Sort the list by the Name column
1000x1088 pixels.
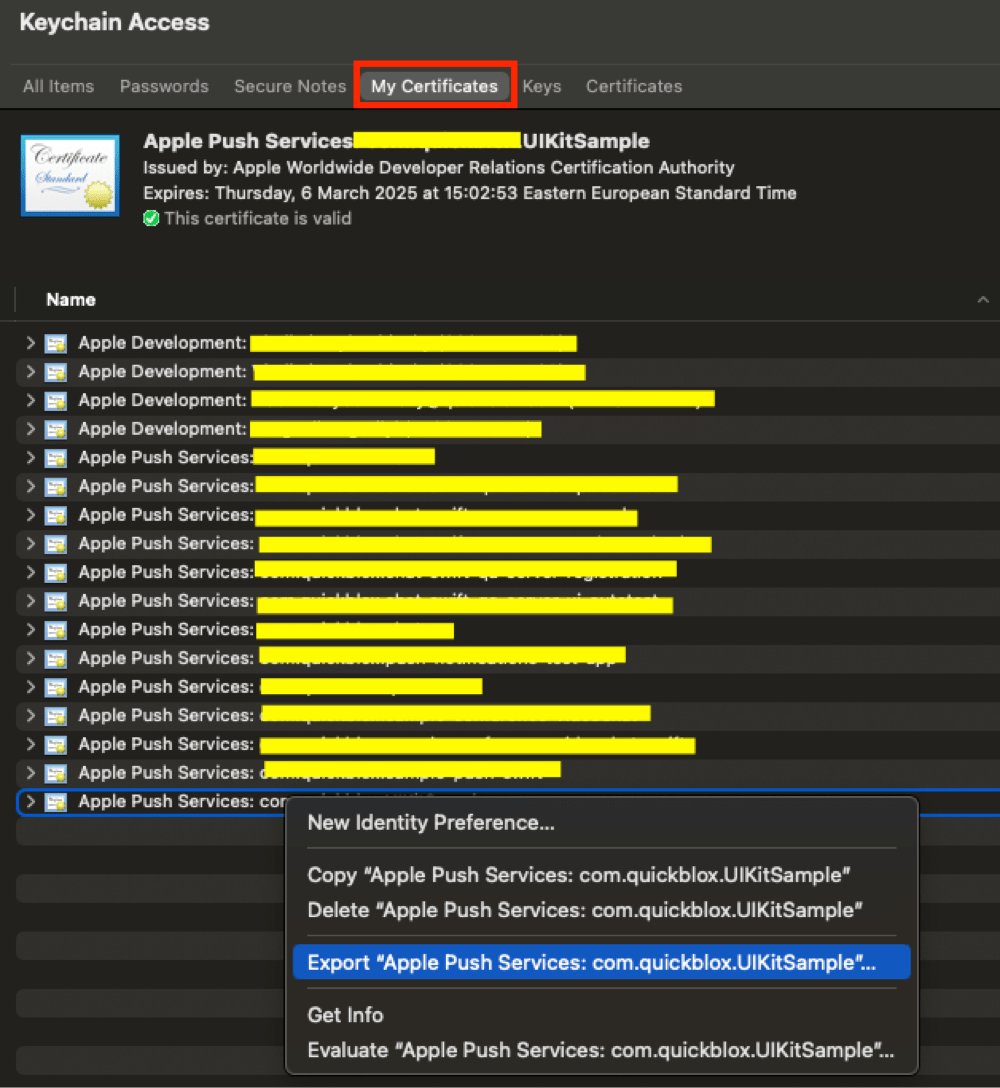point(71,300)
